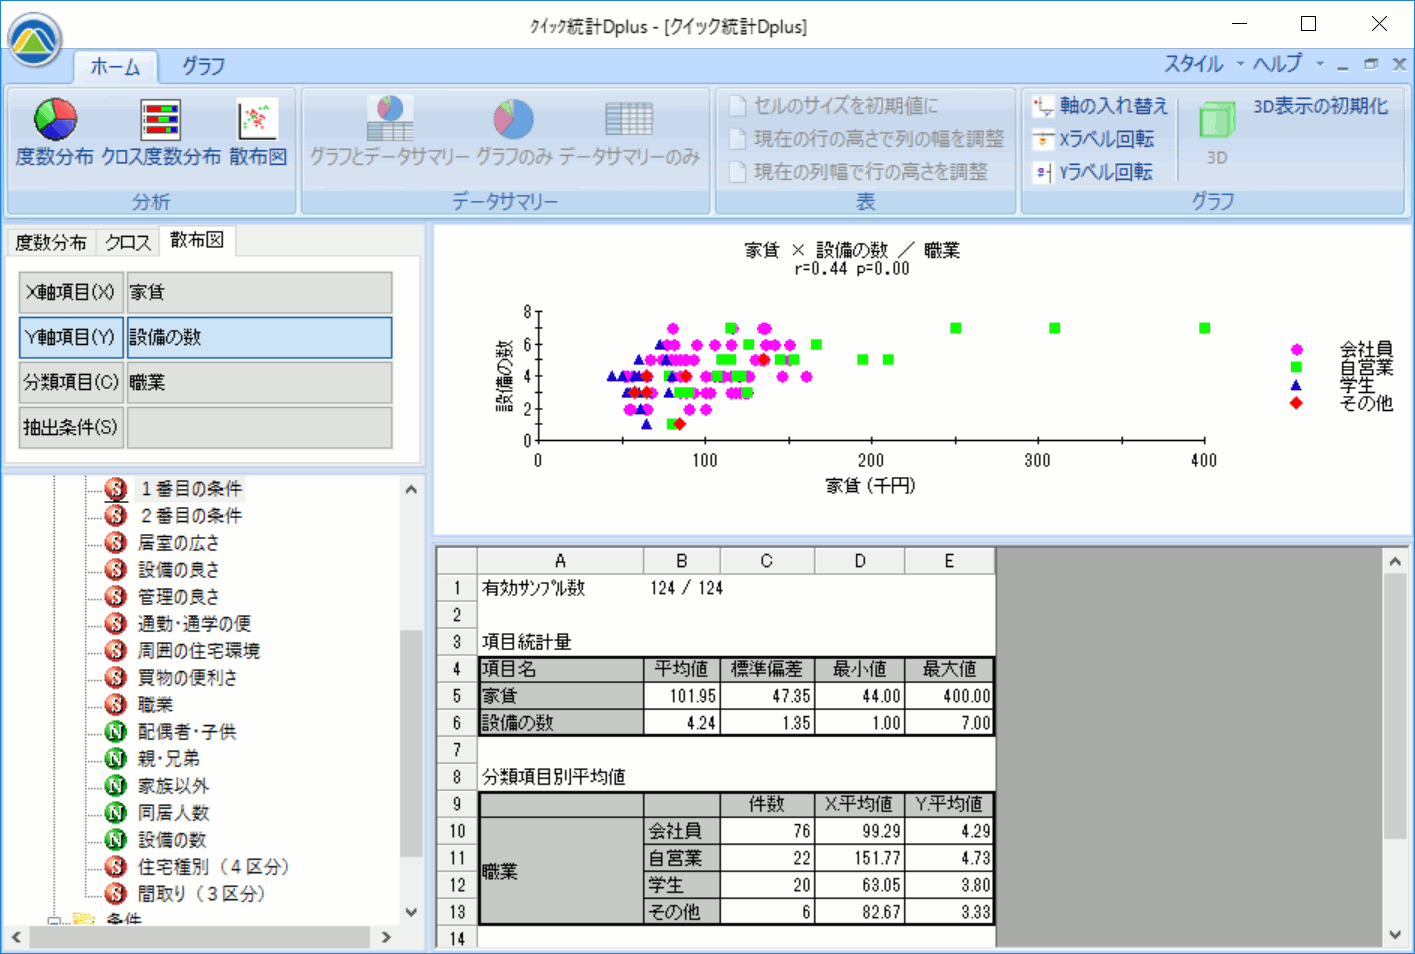
Task: Select 間取り（３区分） variable
Action: pyautogui.click(x=201, y=893)
